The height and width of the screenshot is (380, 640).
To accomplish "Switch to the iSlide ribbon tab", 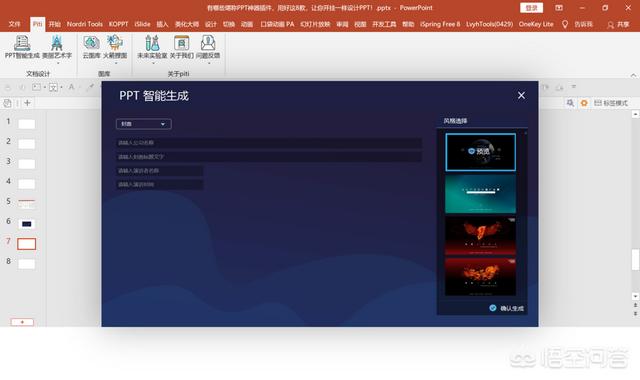I will tap(142, 24).
